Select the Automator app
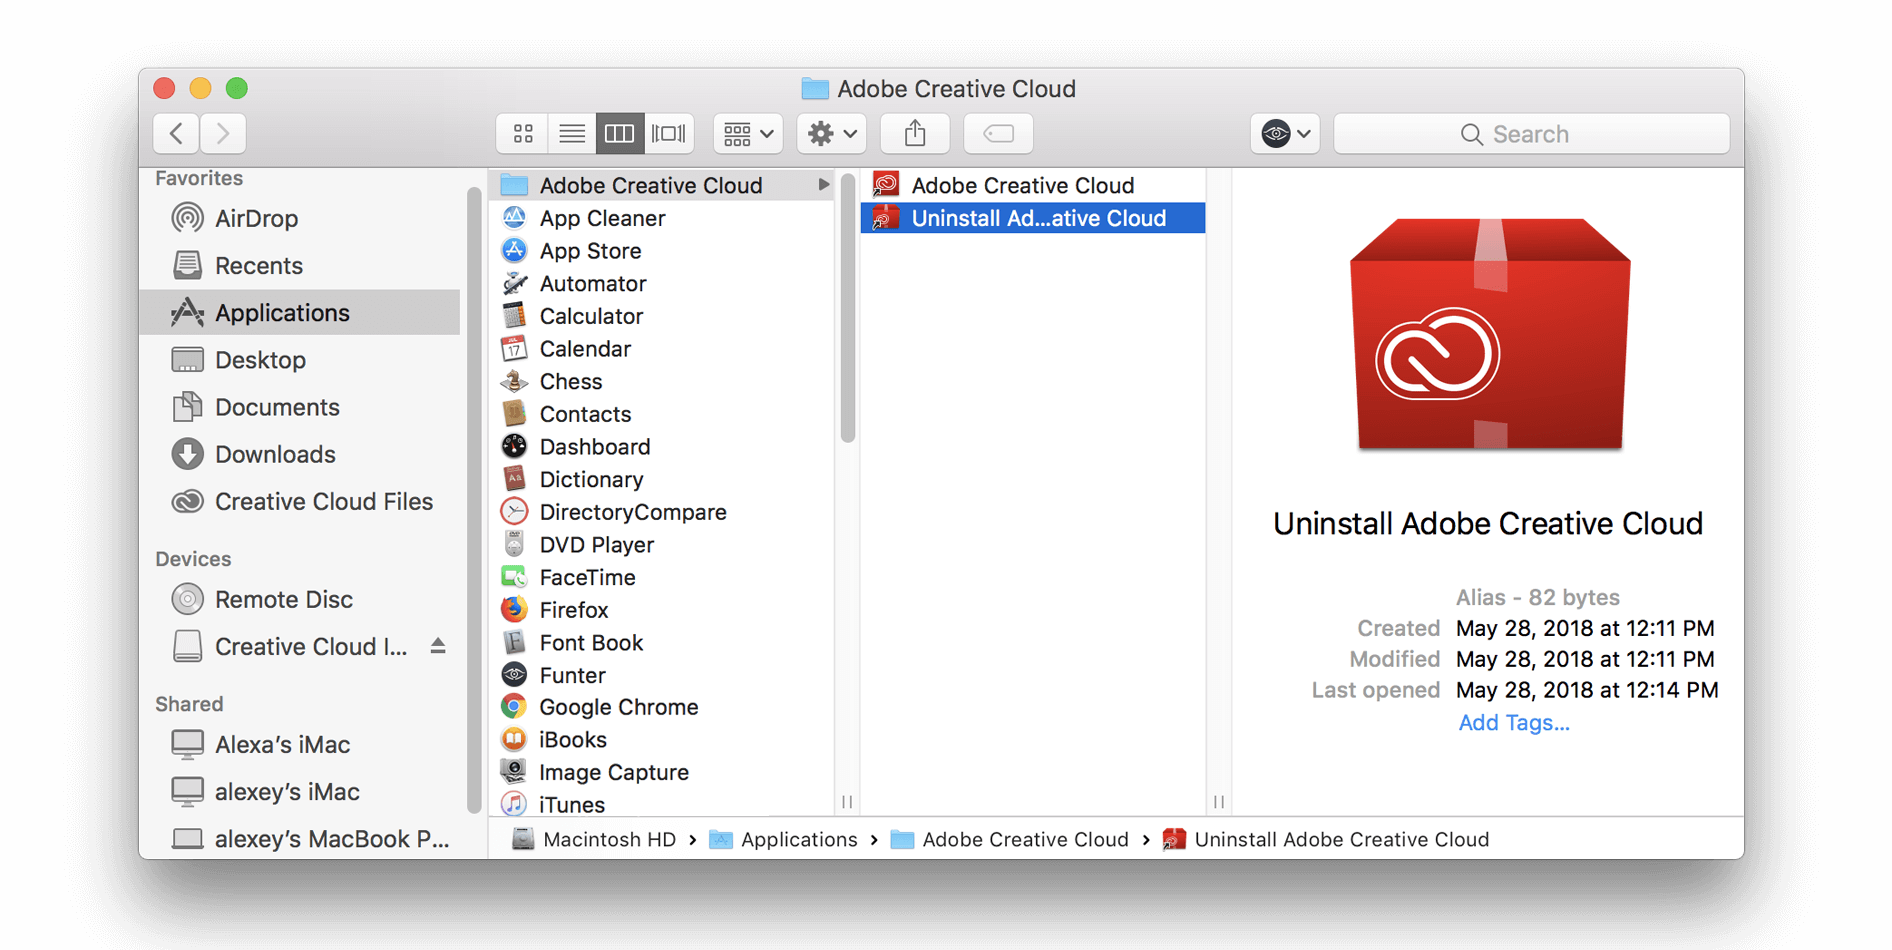Viewport: 1892px width, 950px height. (x=592, y=284)
